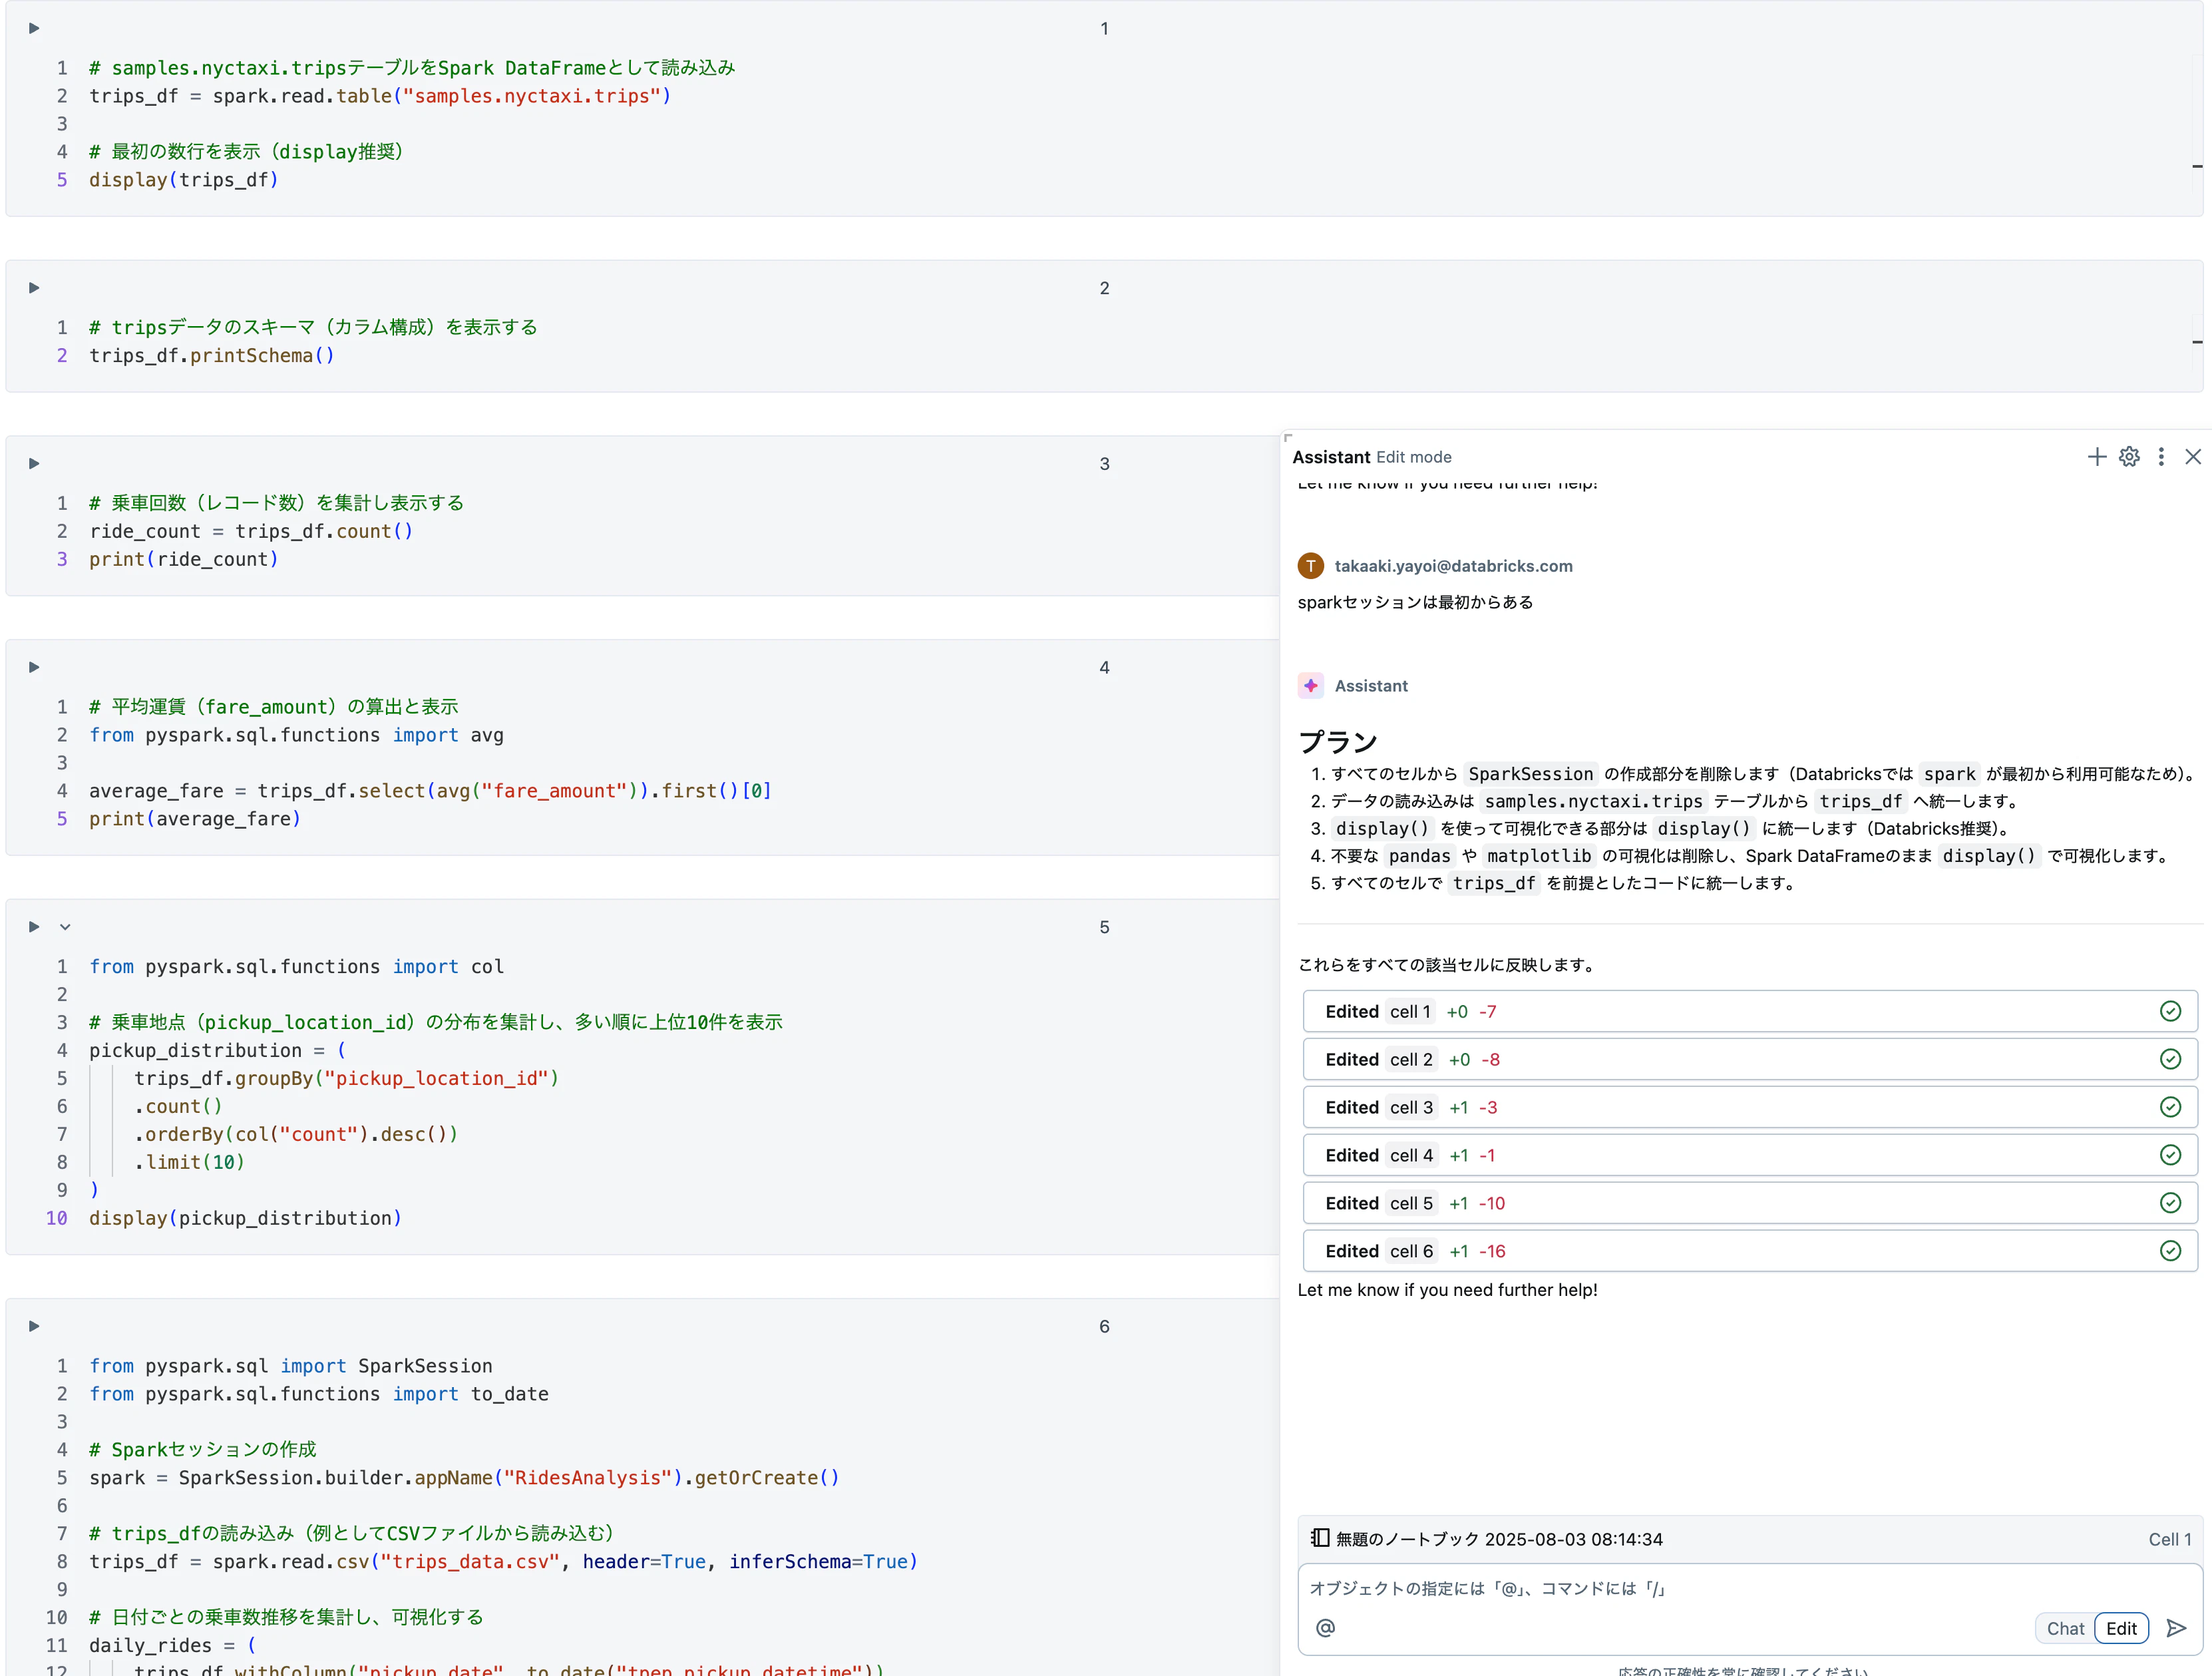
Task: Click print(ride_count) line in cell 3
Action: (184, 560)
